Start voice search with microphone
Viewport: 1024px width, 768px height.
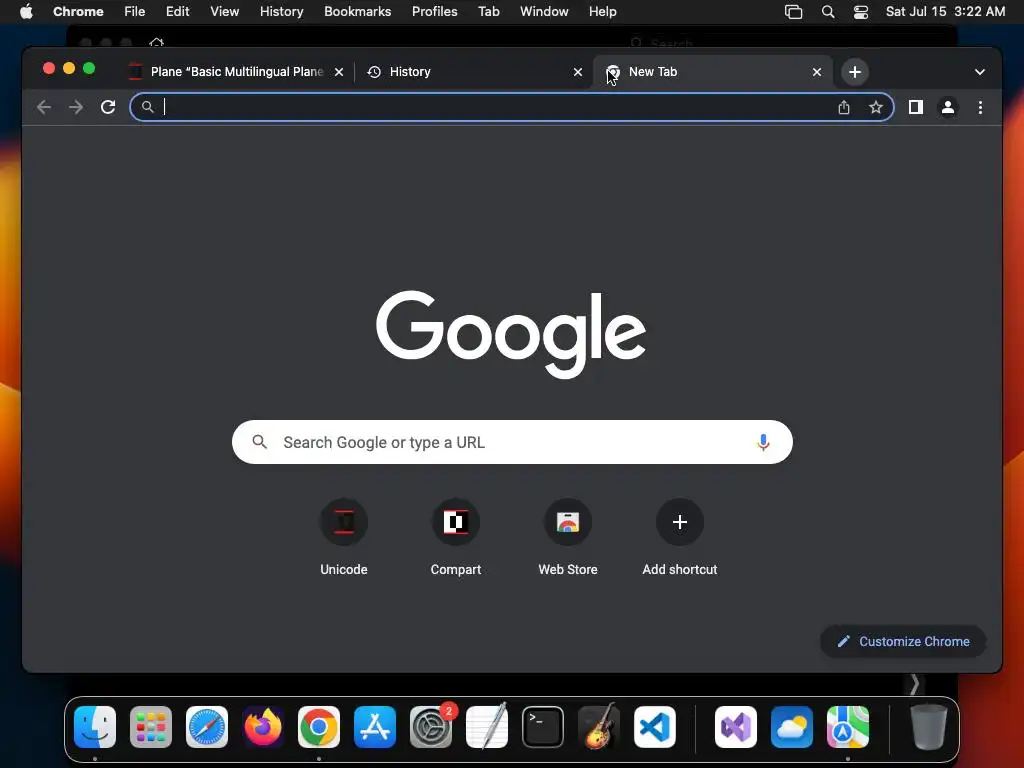tap(763, 442)
